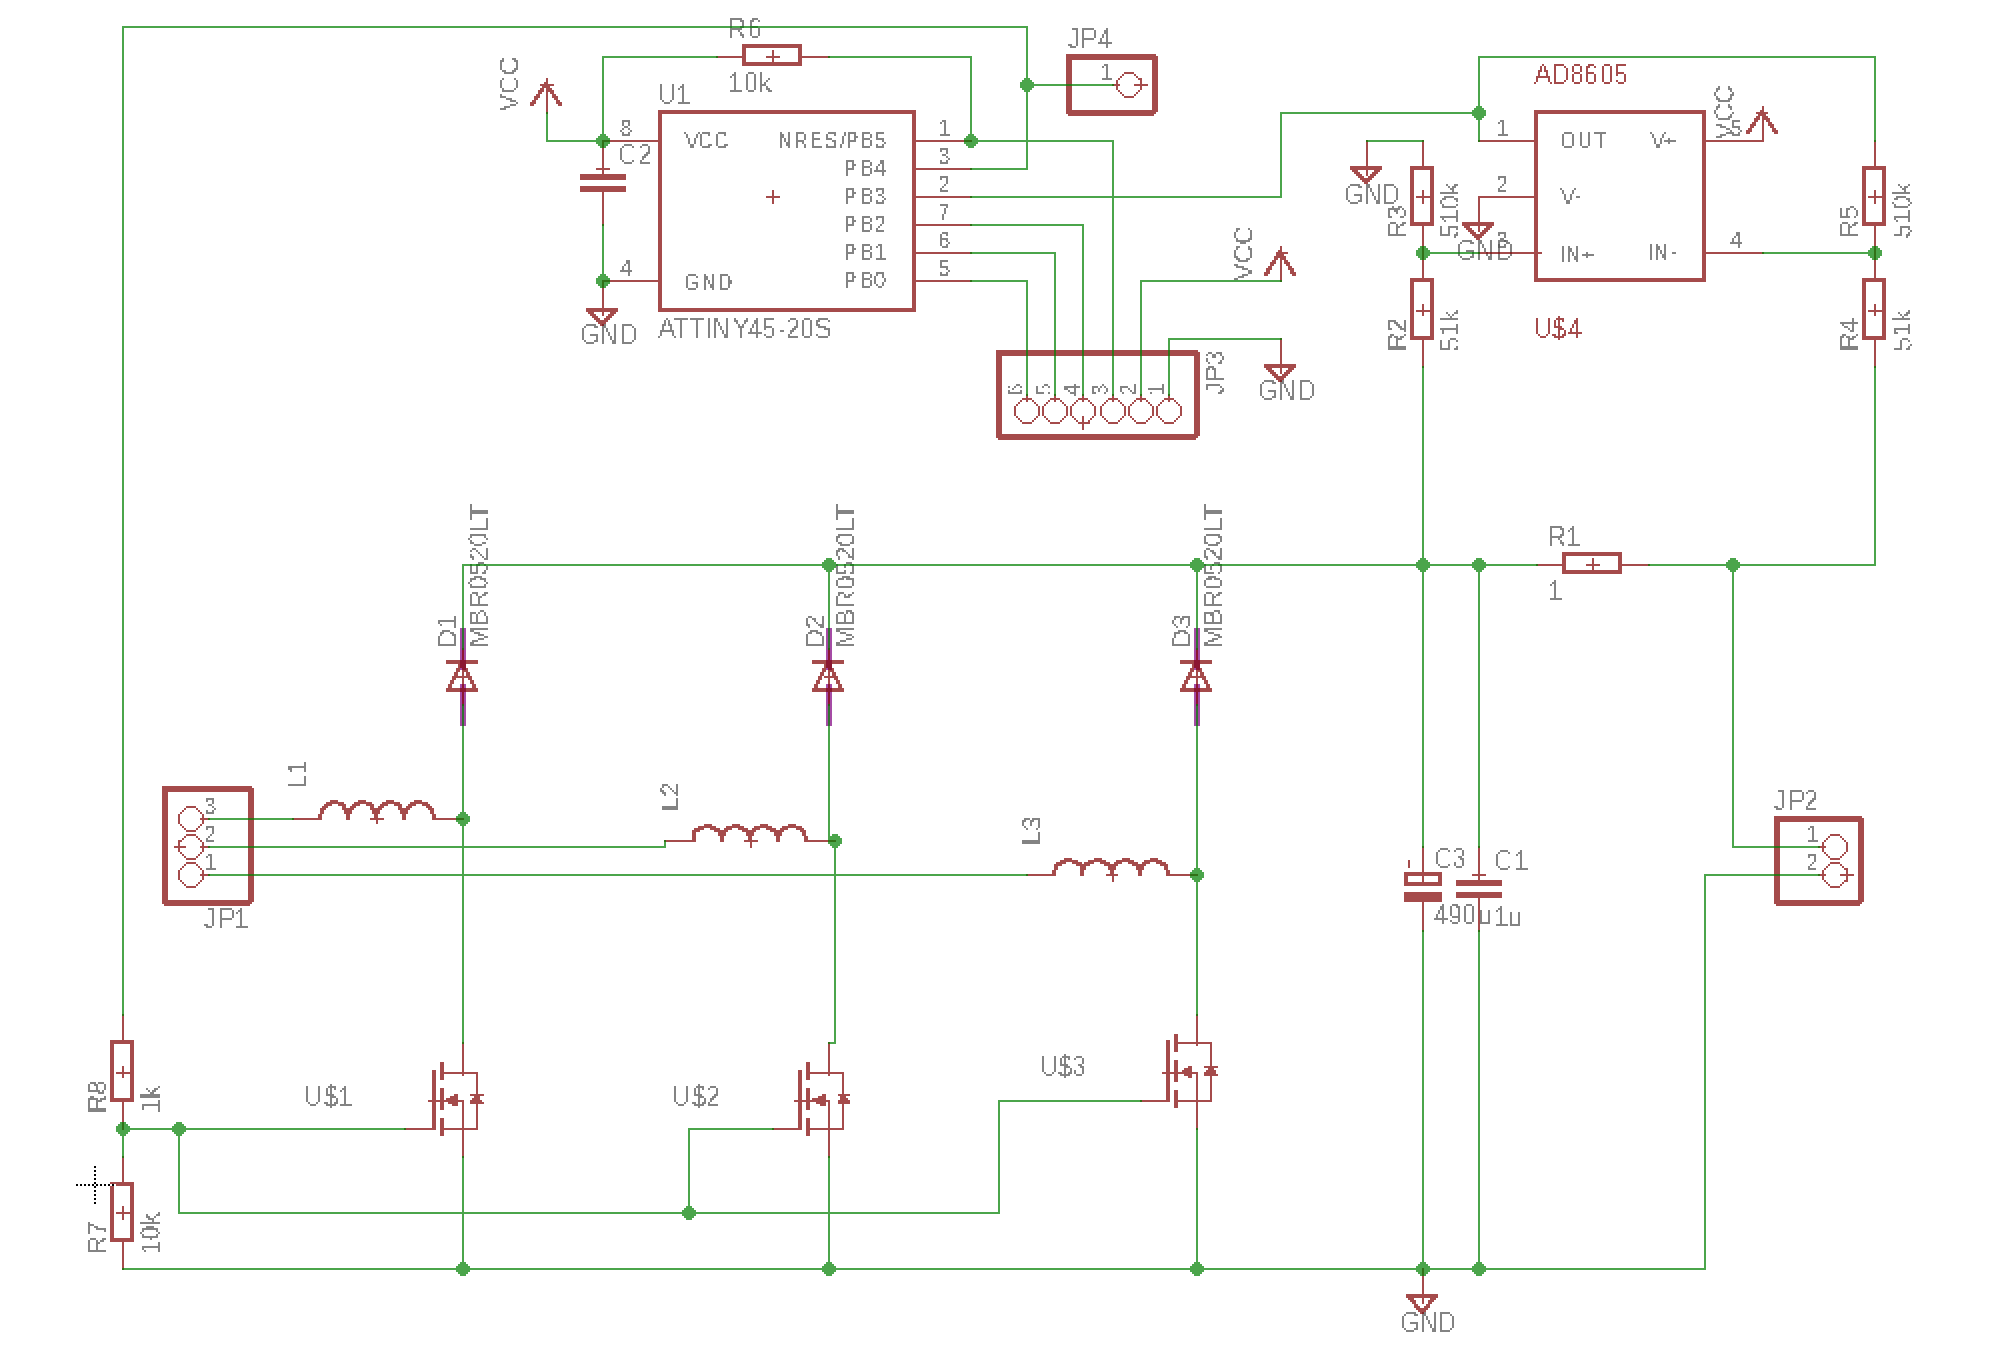Click diode D3 symbol
Image resolution: width=2004 pixels, height=1358 pixels.
pos(1196,677)
